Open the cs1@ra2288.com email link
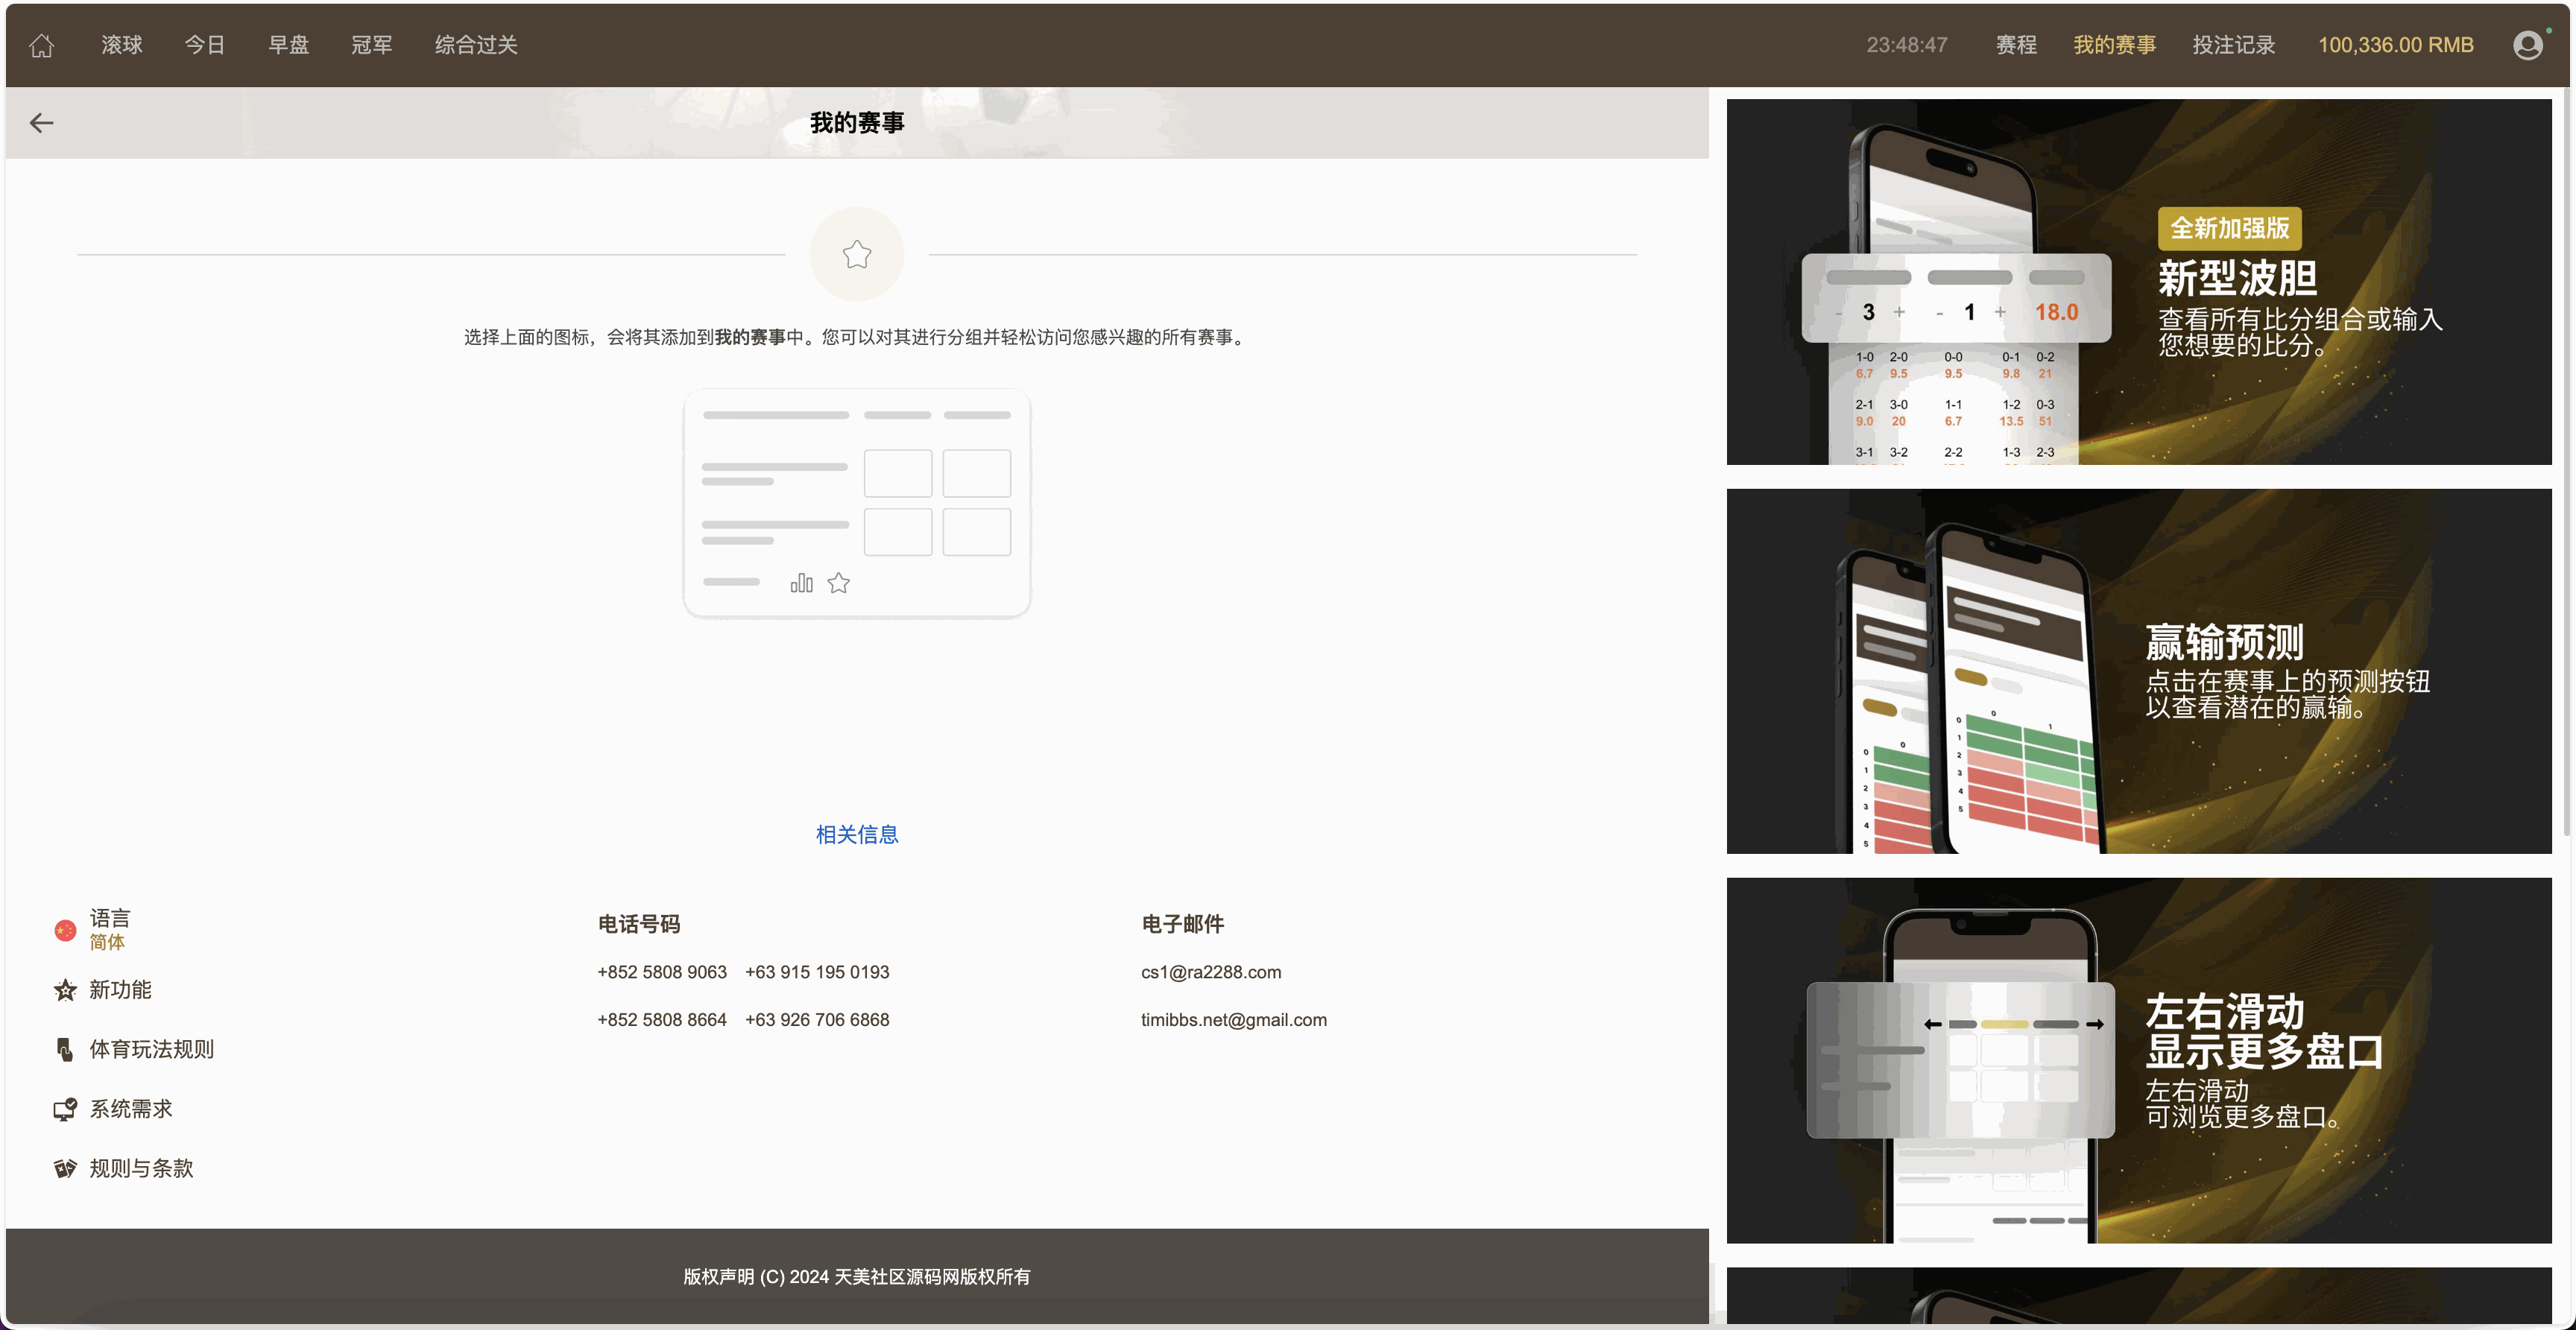 (x=1211, y=971)
